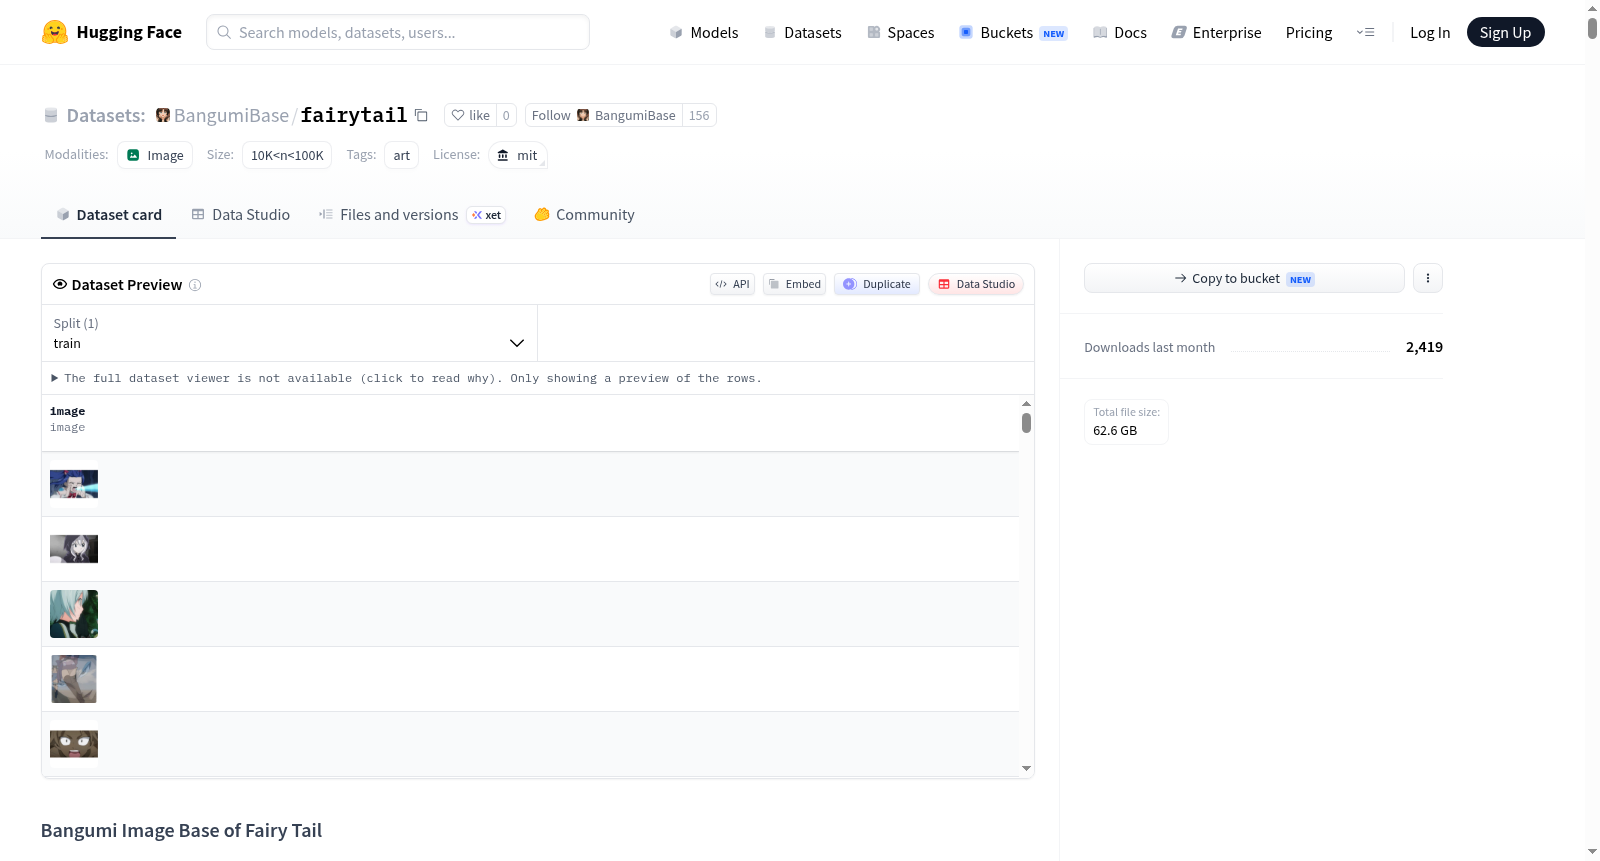Follow BangumiBase

coord(604,115)
